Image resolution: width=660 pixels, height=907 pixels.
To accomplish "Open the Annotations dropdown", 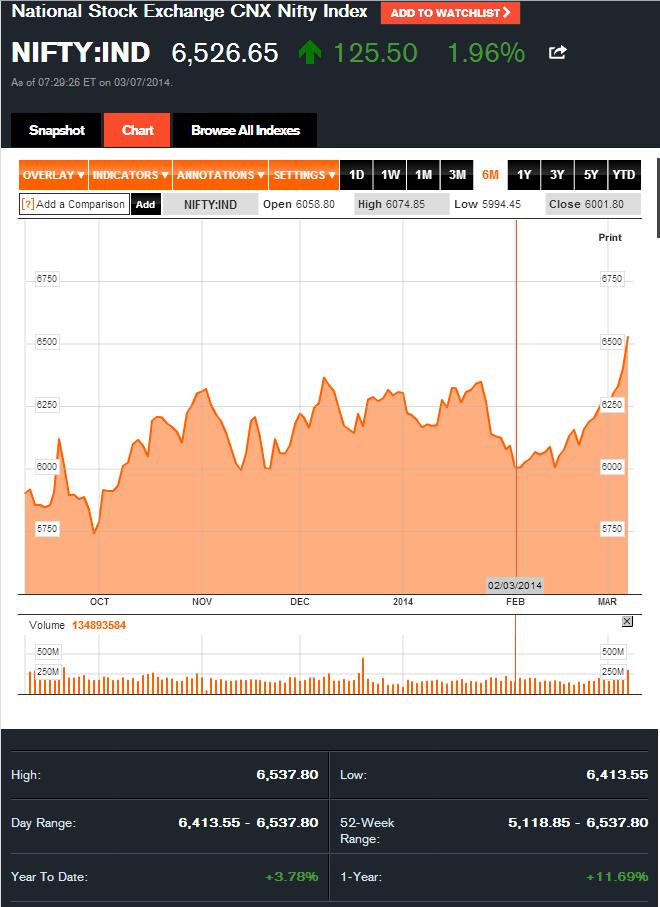I will (x=220, y=175).
